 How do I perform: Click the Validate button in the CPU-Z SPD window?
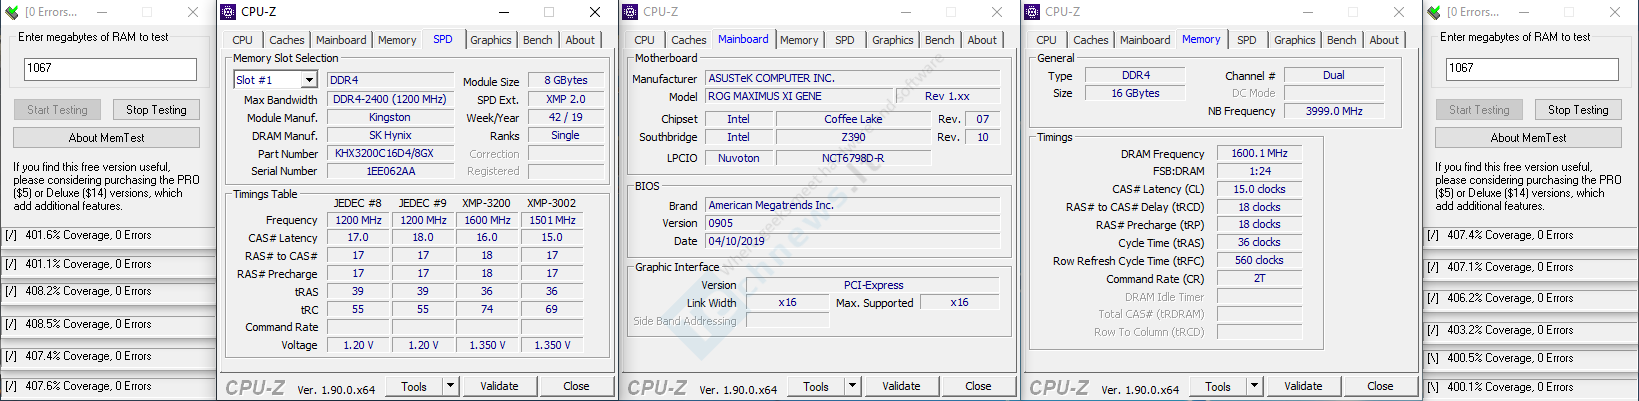point(499,386)
